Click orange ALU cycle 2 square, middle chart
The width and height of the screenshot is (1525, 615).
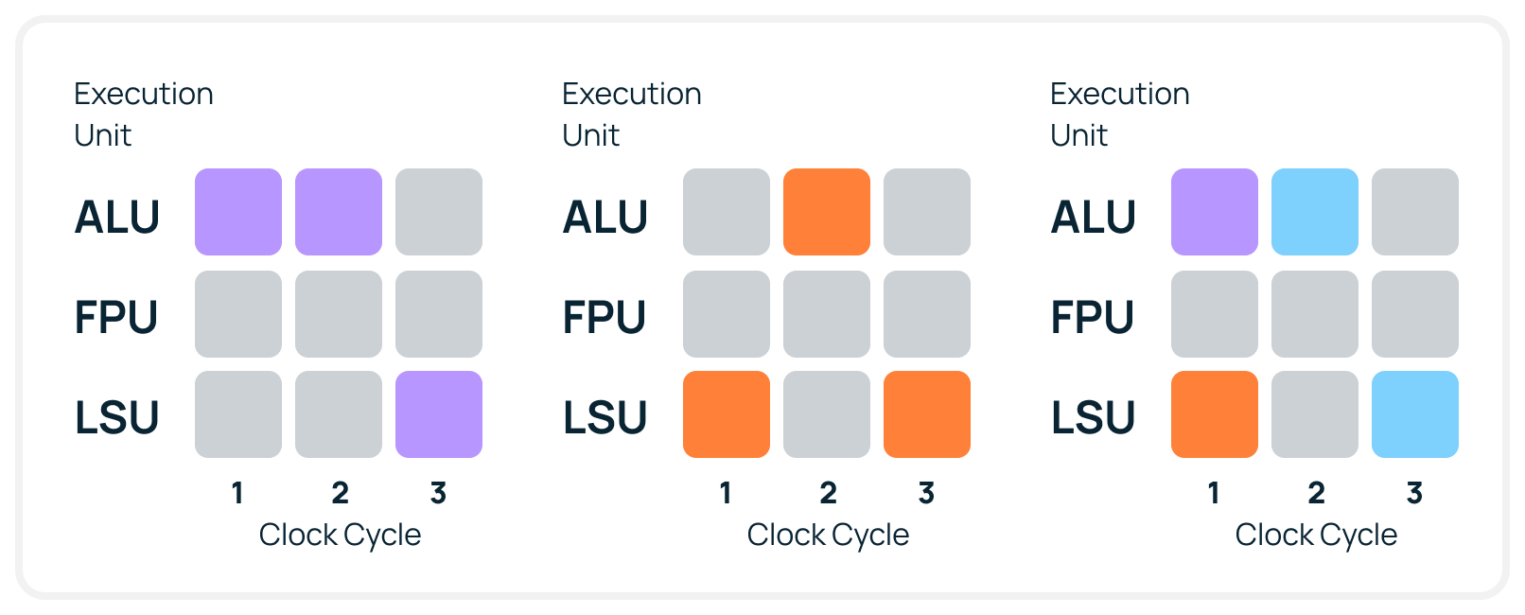coord(826,212)
